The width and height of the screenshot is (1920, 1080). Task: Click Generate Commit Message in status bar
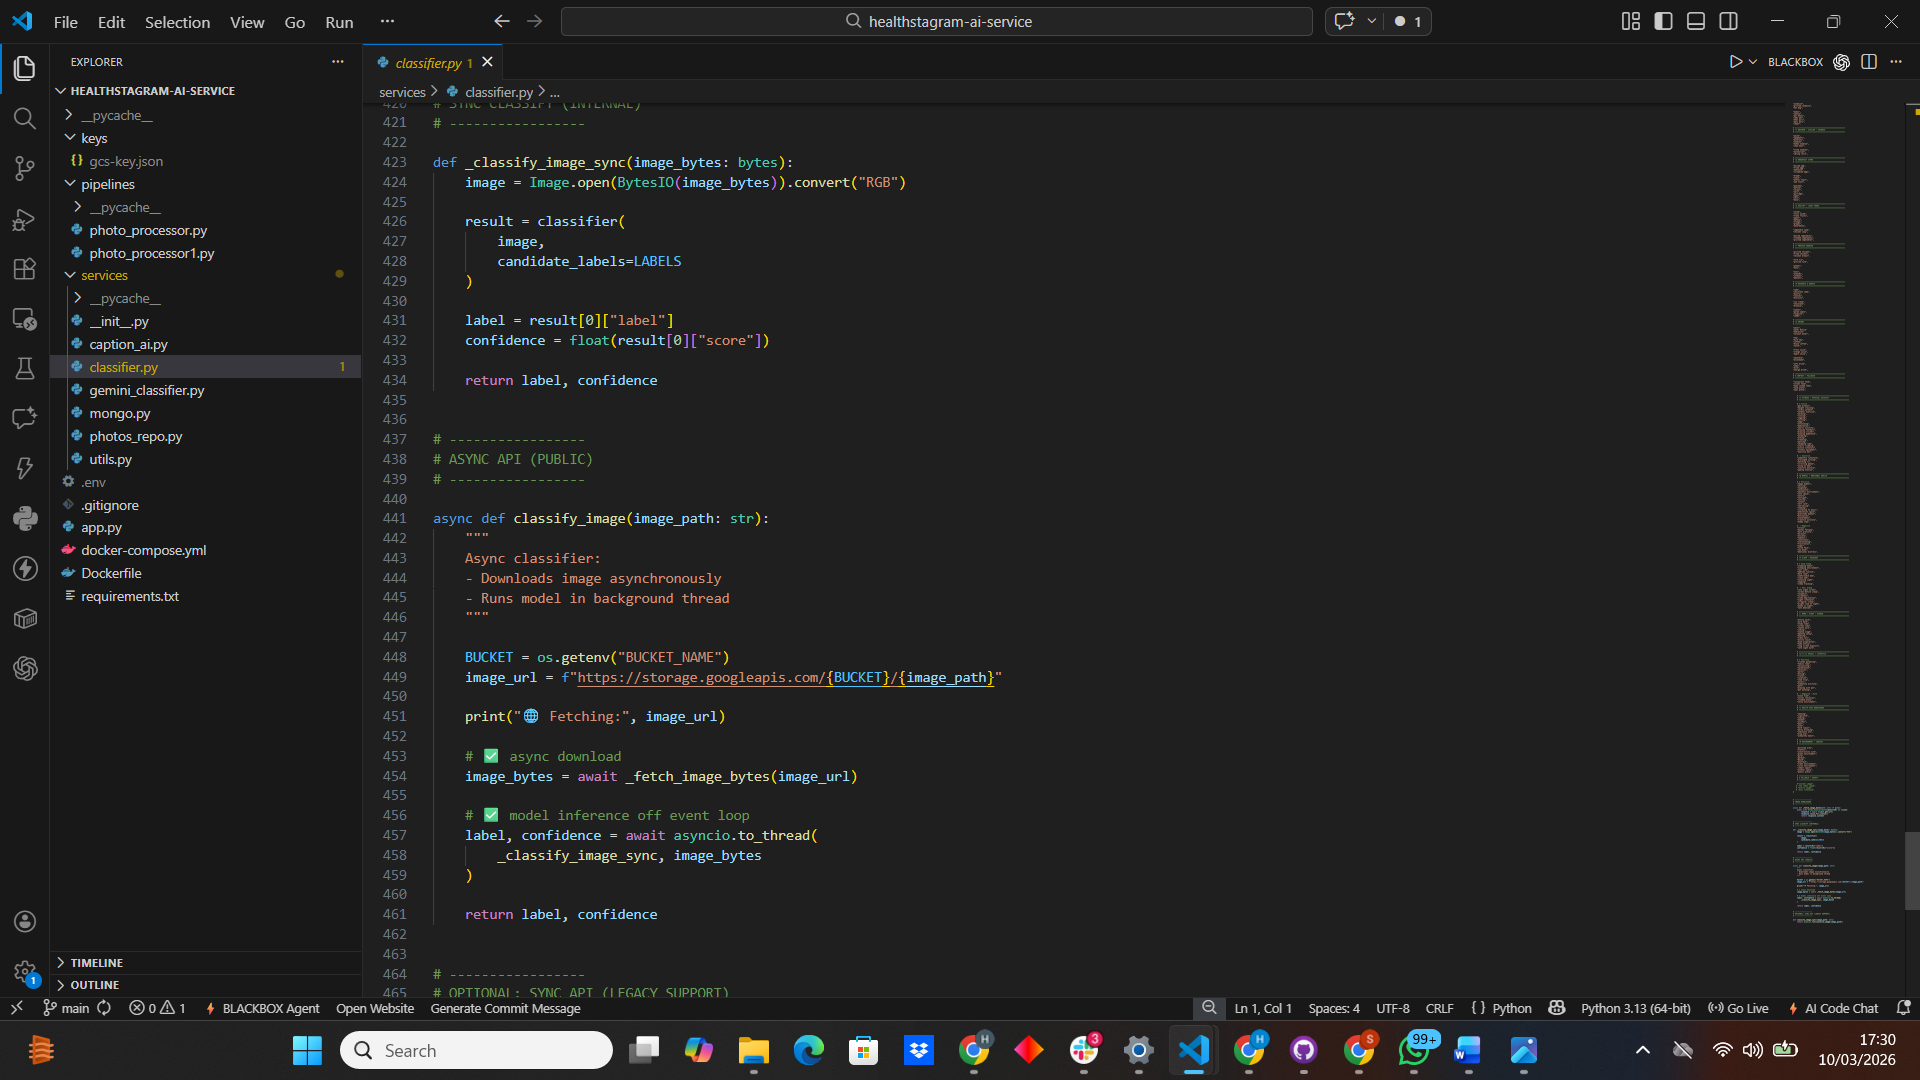pos(505,1008)
